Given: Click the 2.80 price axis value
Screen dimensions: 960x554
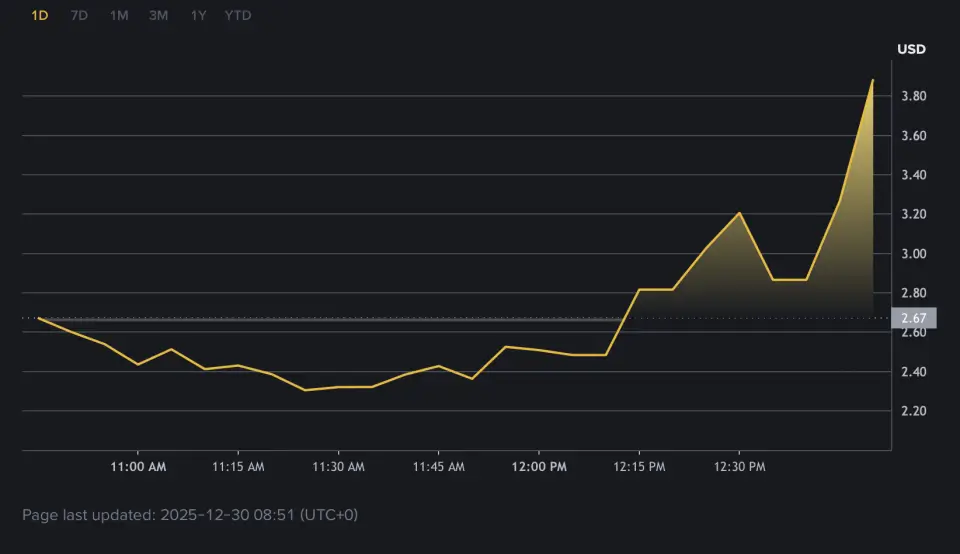Looking at the screenshot, I should [x=913, y=293].
